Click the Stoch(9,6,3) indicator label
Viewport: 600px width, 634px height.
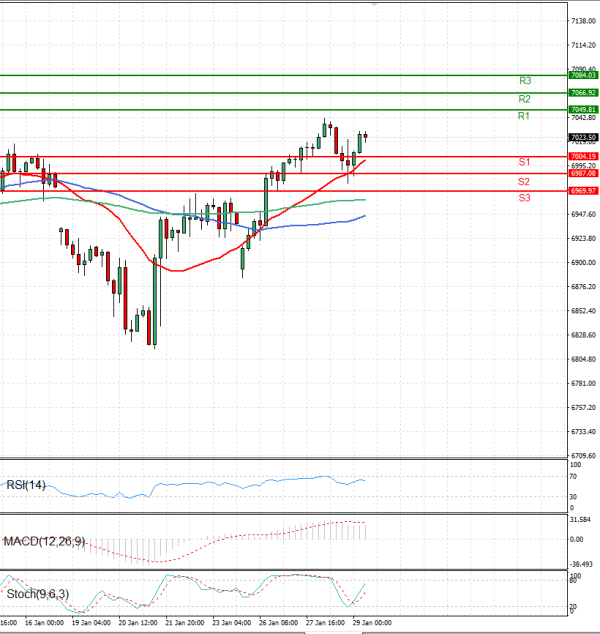(35, 595)
